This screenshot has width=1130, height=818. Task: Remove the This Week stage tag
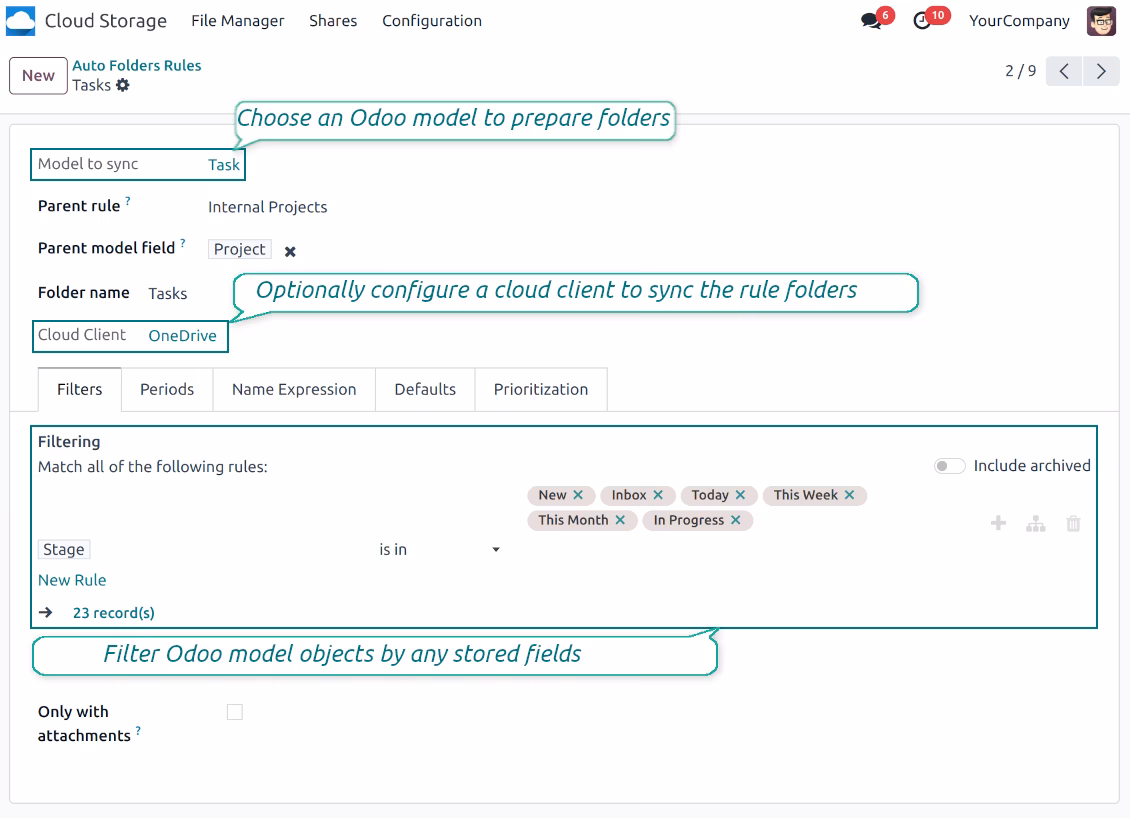pos(850,495)
